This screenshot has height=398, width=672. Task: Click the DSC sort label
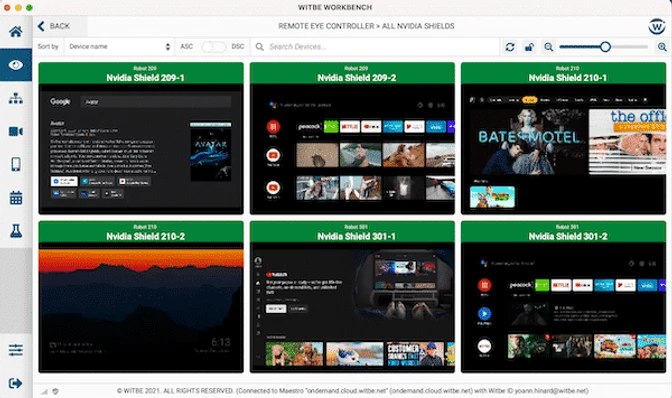(x=238, y=46)
